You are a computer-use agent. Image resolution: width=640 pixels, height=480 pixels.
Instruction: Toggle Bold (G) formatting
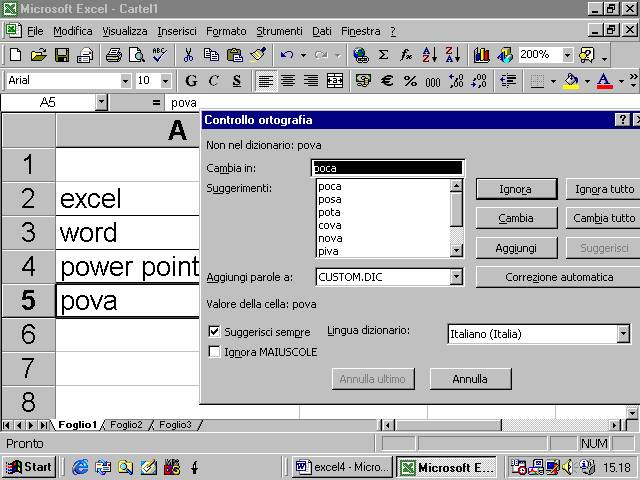(x=191, y=81)
